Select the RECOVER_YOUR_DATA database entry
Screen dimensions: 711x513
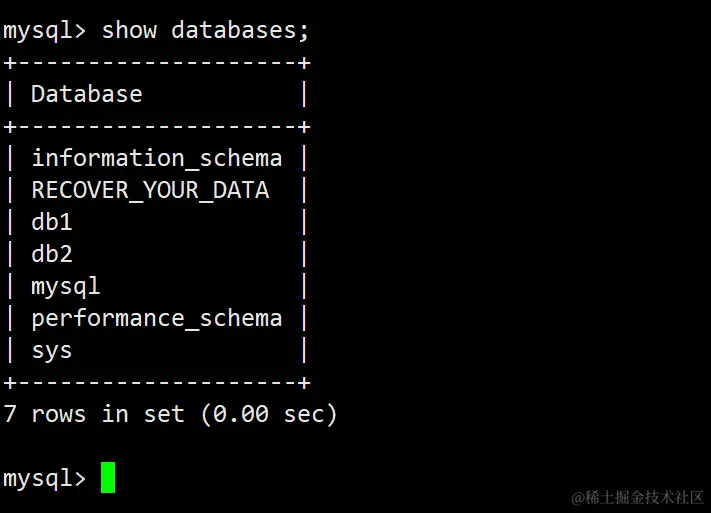click(150, 190)
